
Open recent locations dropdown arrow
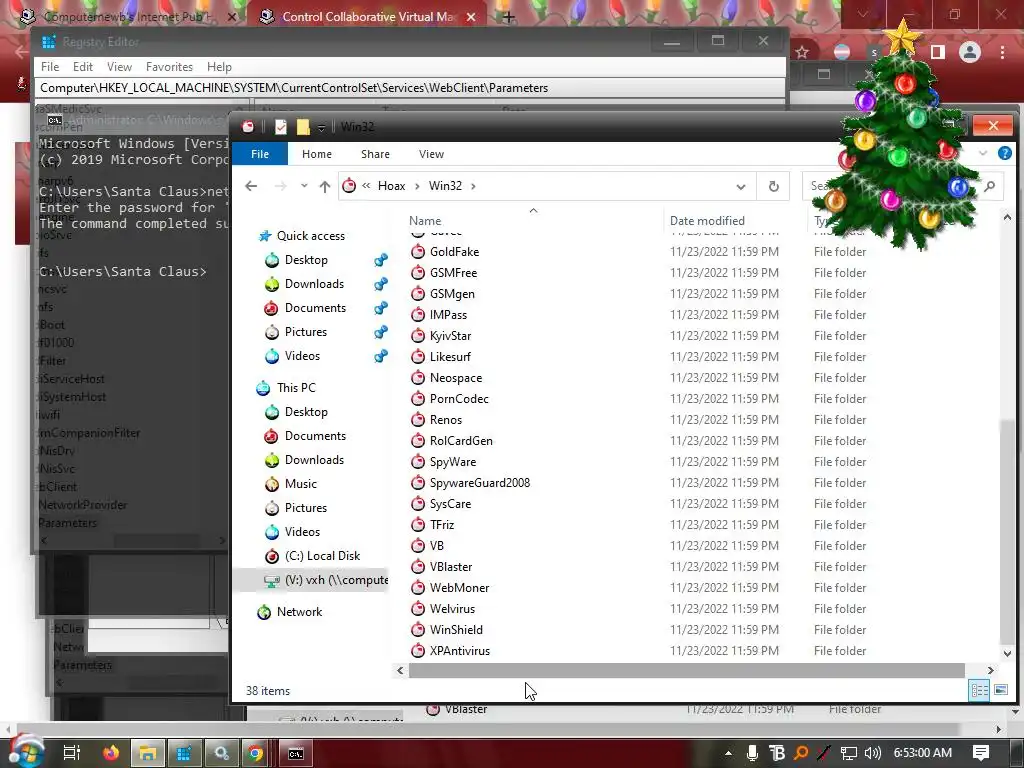tap(304, 186)
